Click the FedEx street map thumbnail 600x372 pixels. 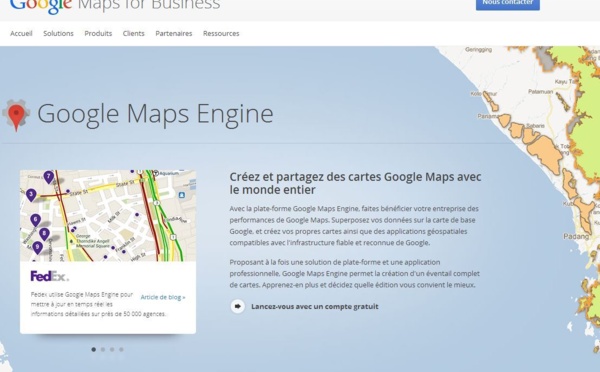pyautogui.click(x=108, y=216)
